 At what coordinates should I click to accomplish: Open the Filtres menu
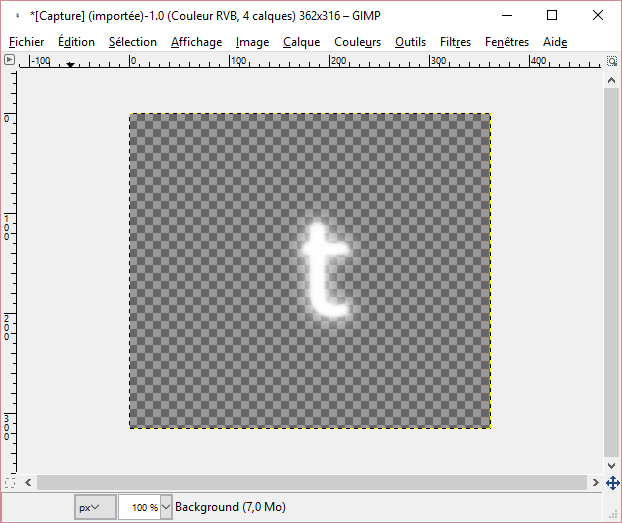[x=455, y=42]
